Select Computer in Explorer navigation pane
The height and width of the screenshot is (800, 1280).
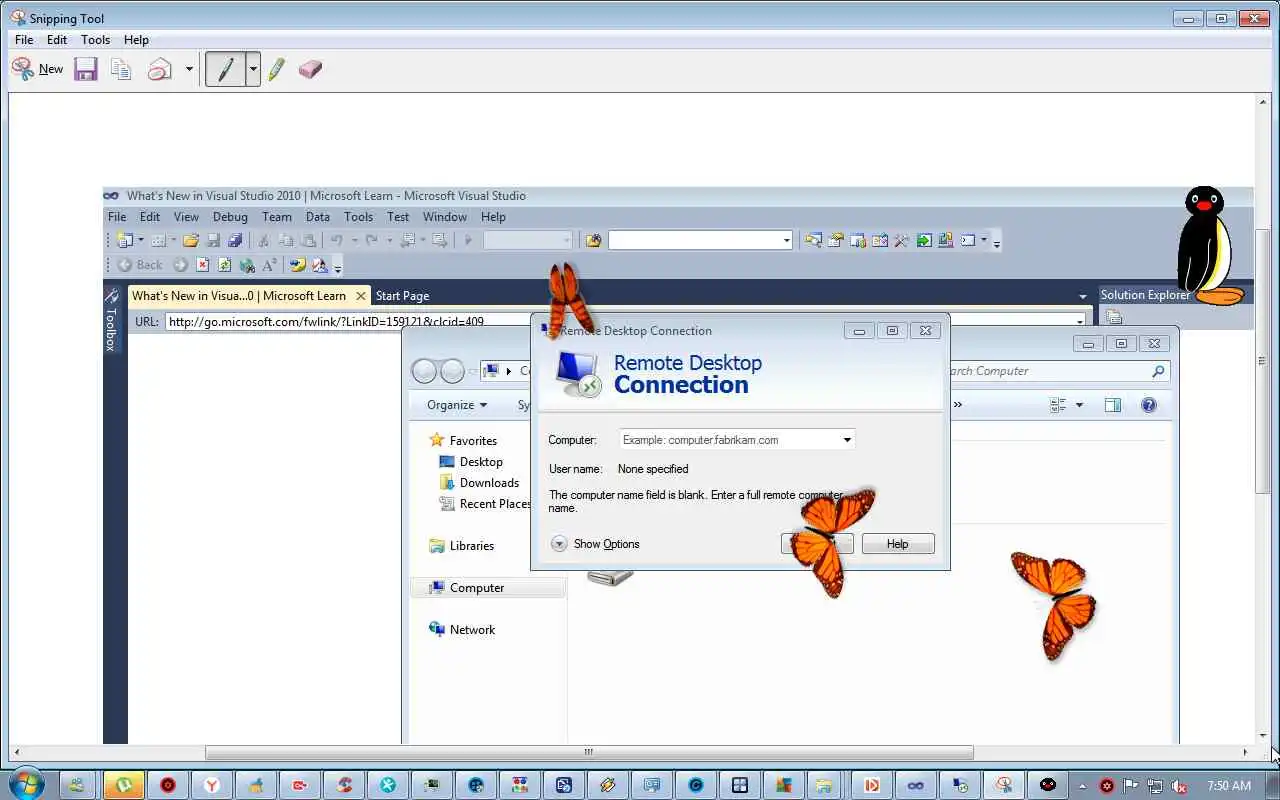(488, 588)
